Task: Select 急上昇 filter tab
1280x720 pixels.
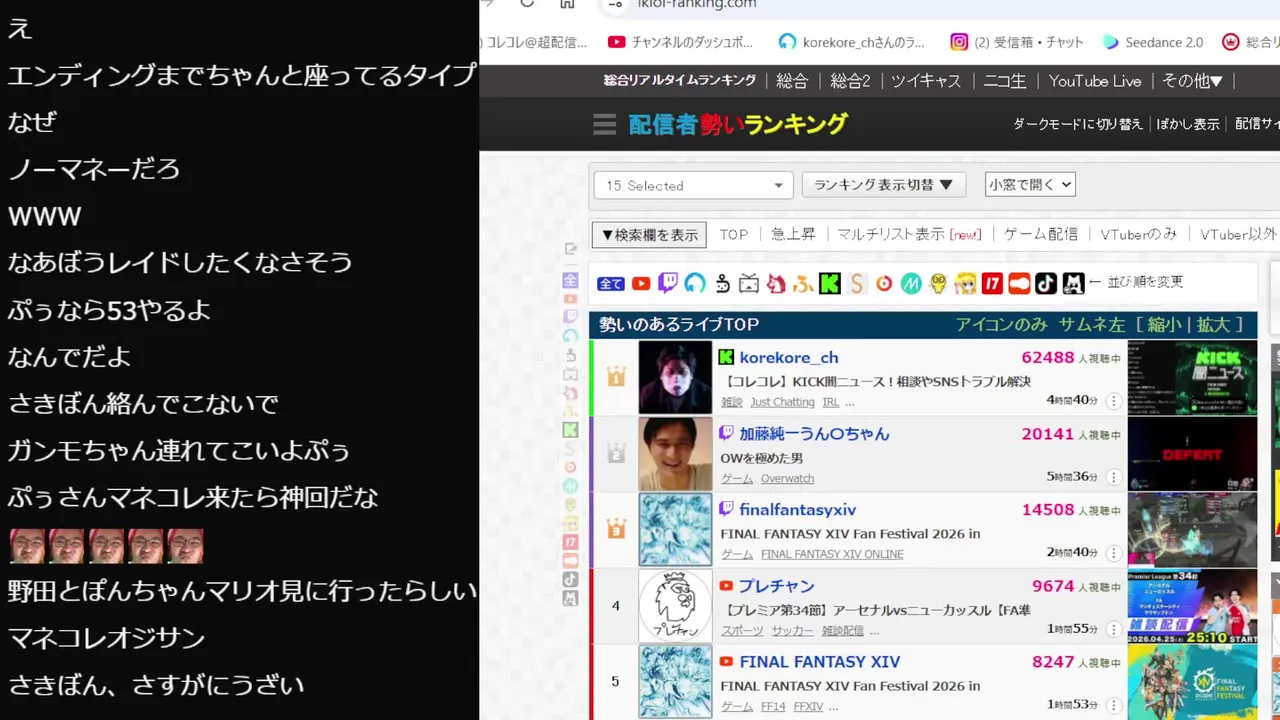Action: pyautogui.click(x=793, y=234)
